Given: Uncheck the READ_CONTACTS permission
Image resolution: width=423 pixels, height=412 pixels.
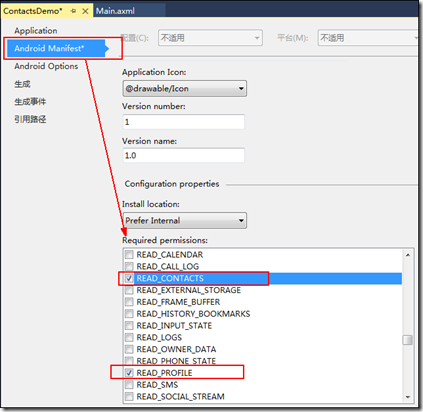Looking at the screenshot, I should (x=129, y=278).
